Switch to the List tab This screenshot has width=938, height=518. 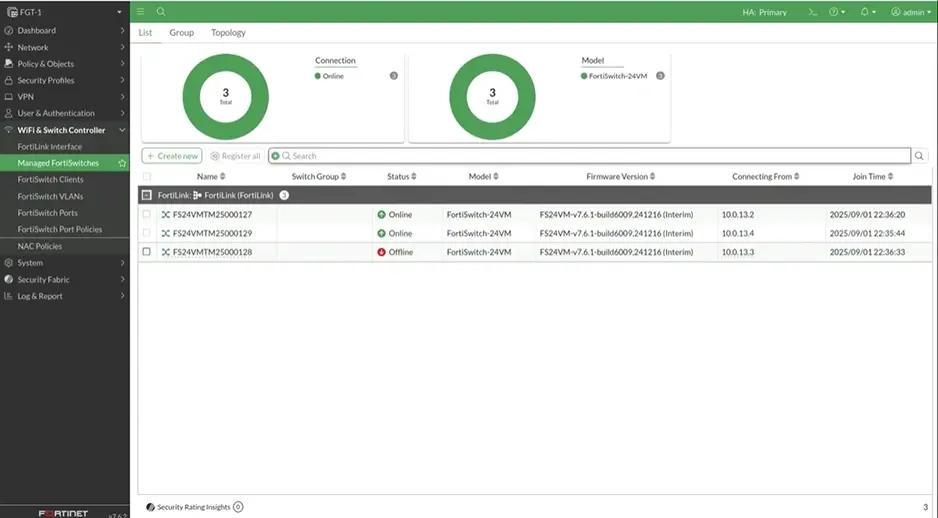(145, 32)
